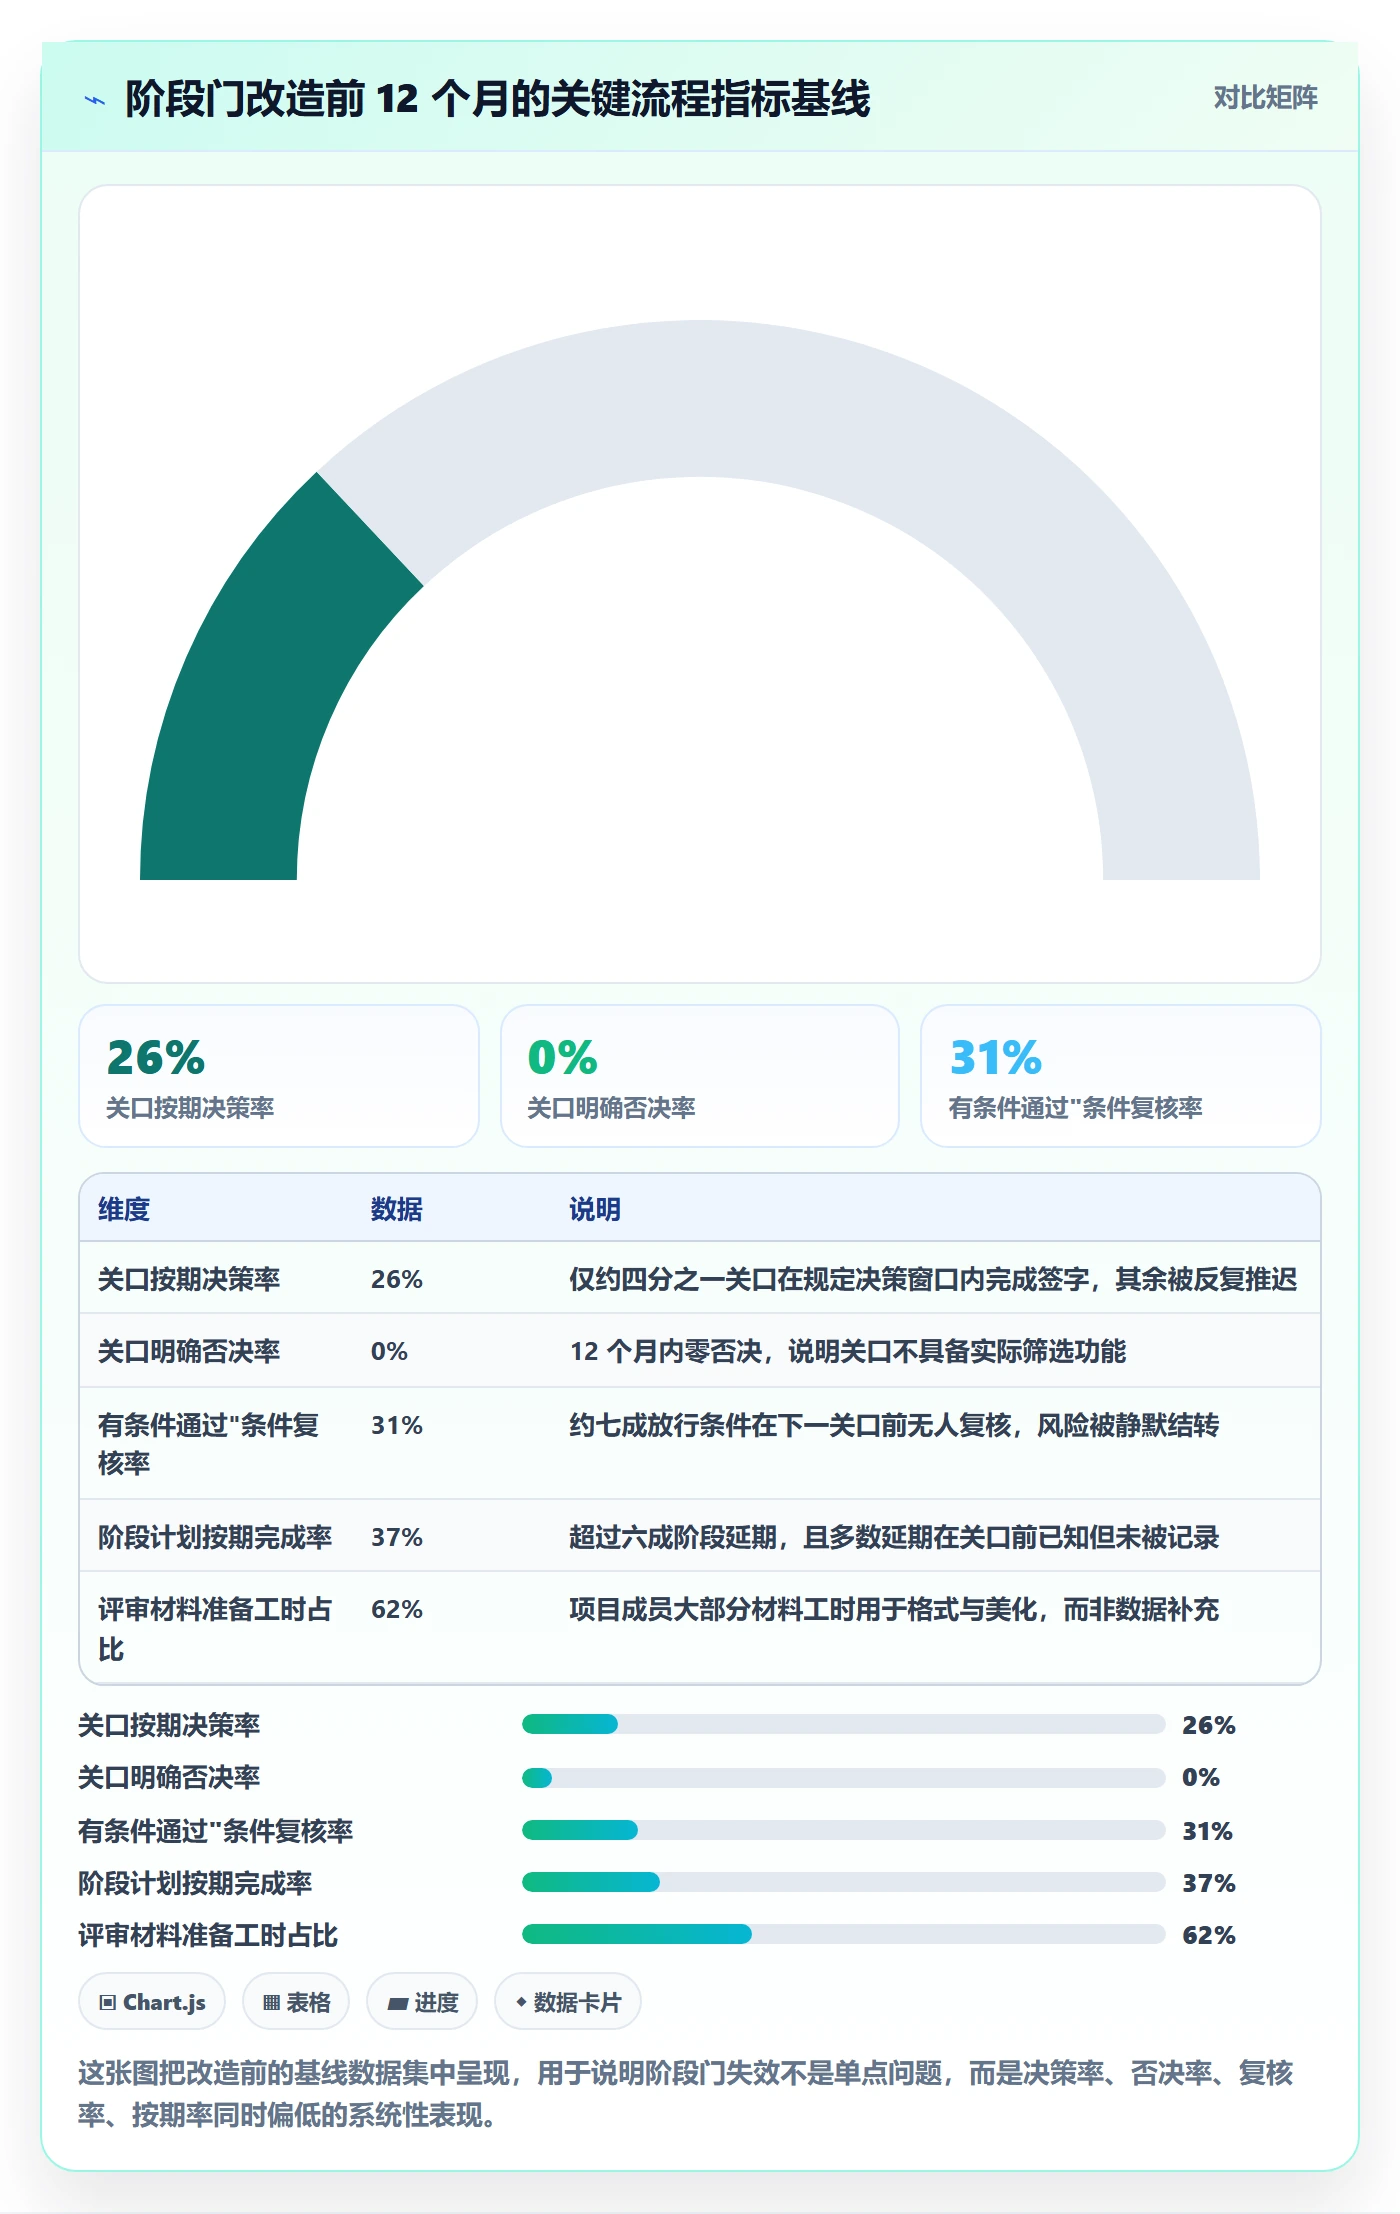Click 阶段计划按期完成率 in the table's first column

(x=215, y=1537)
